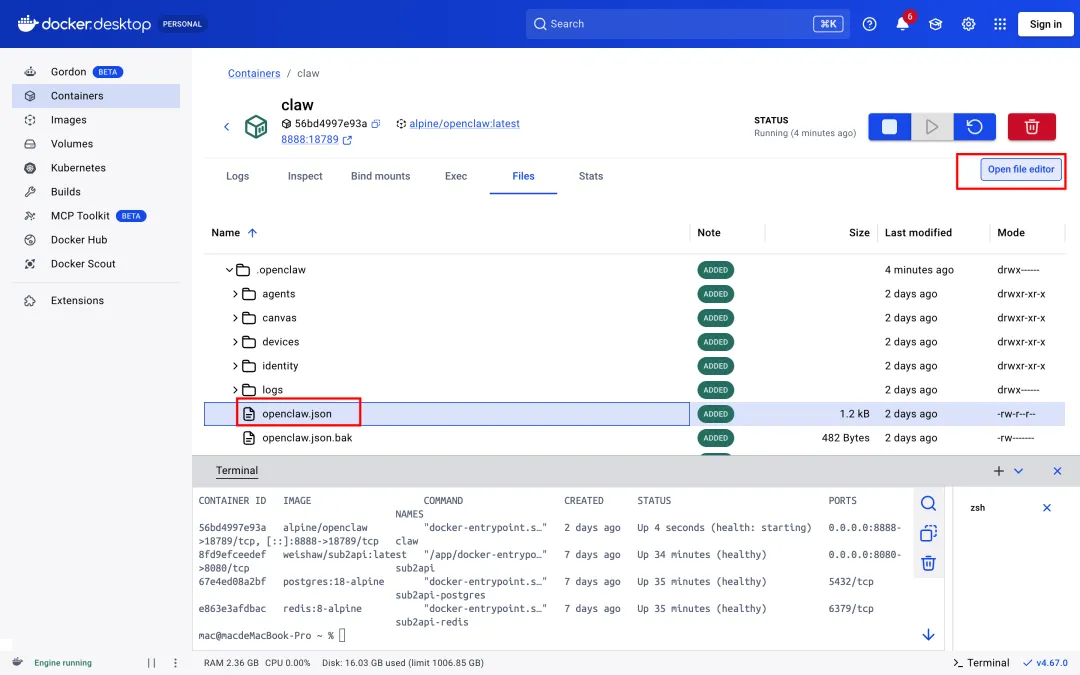Expand the agents folder
This screenshot has height=675, width=1080.
click(236, 294)
